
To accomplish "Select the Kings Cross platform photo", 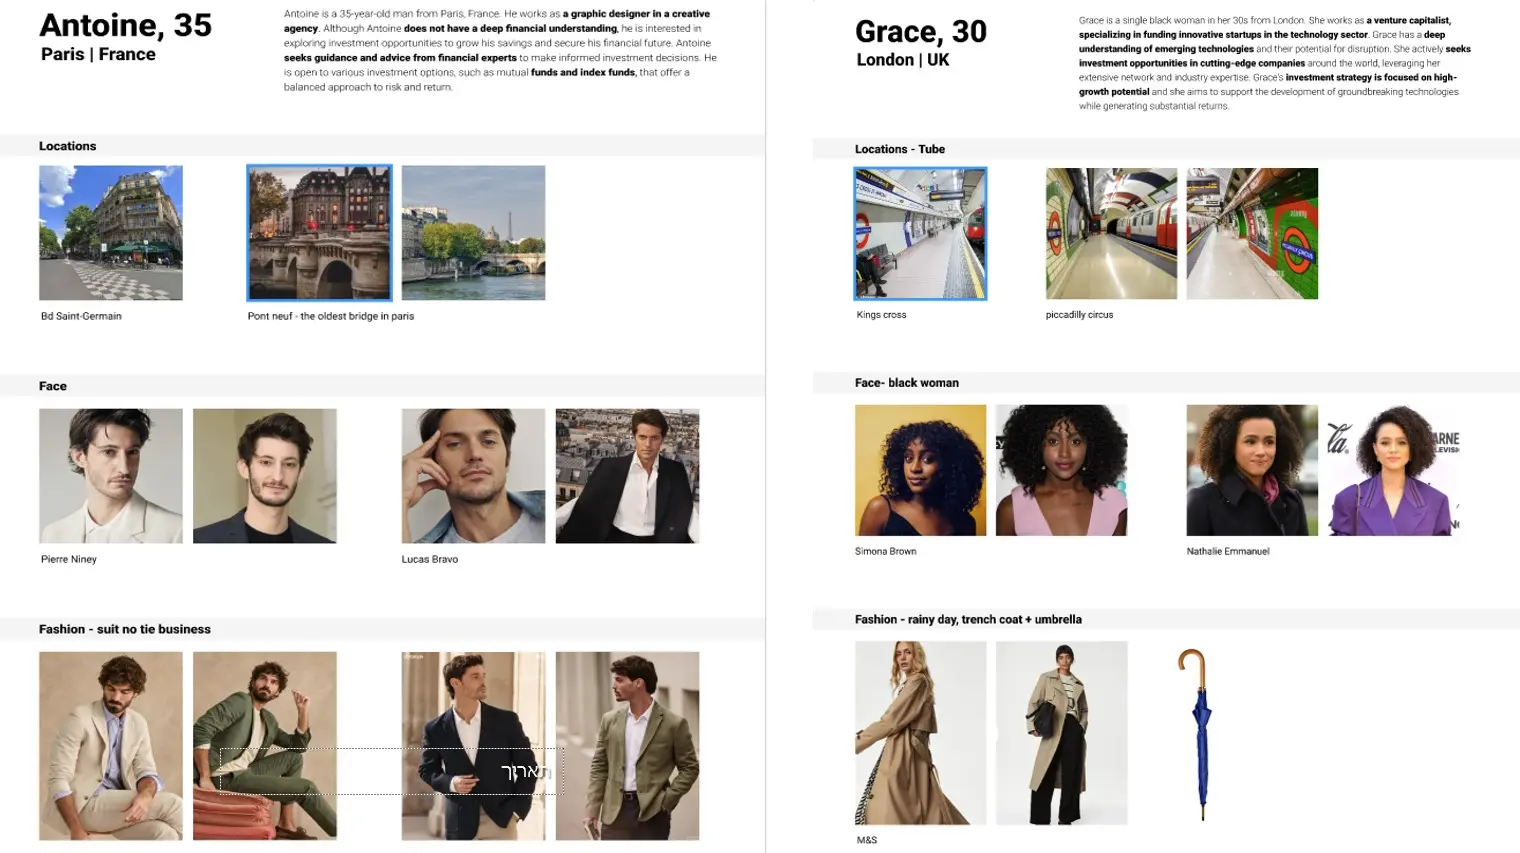I will point(920,234).
